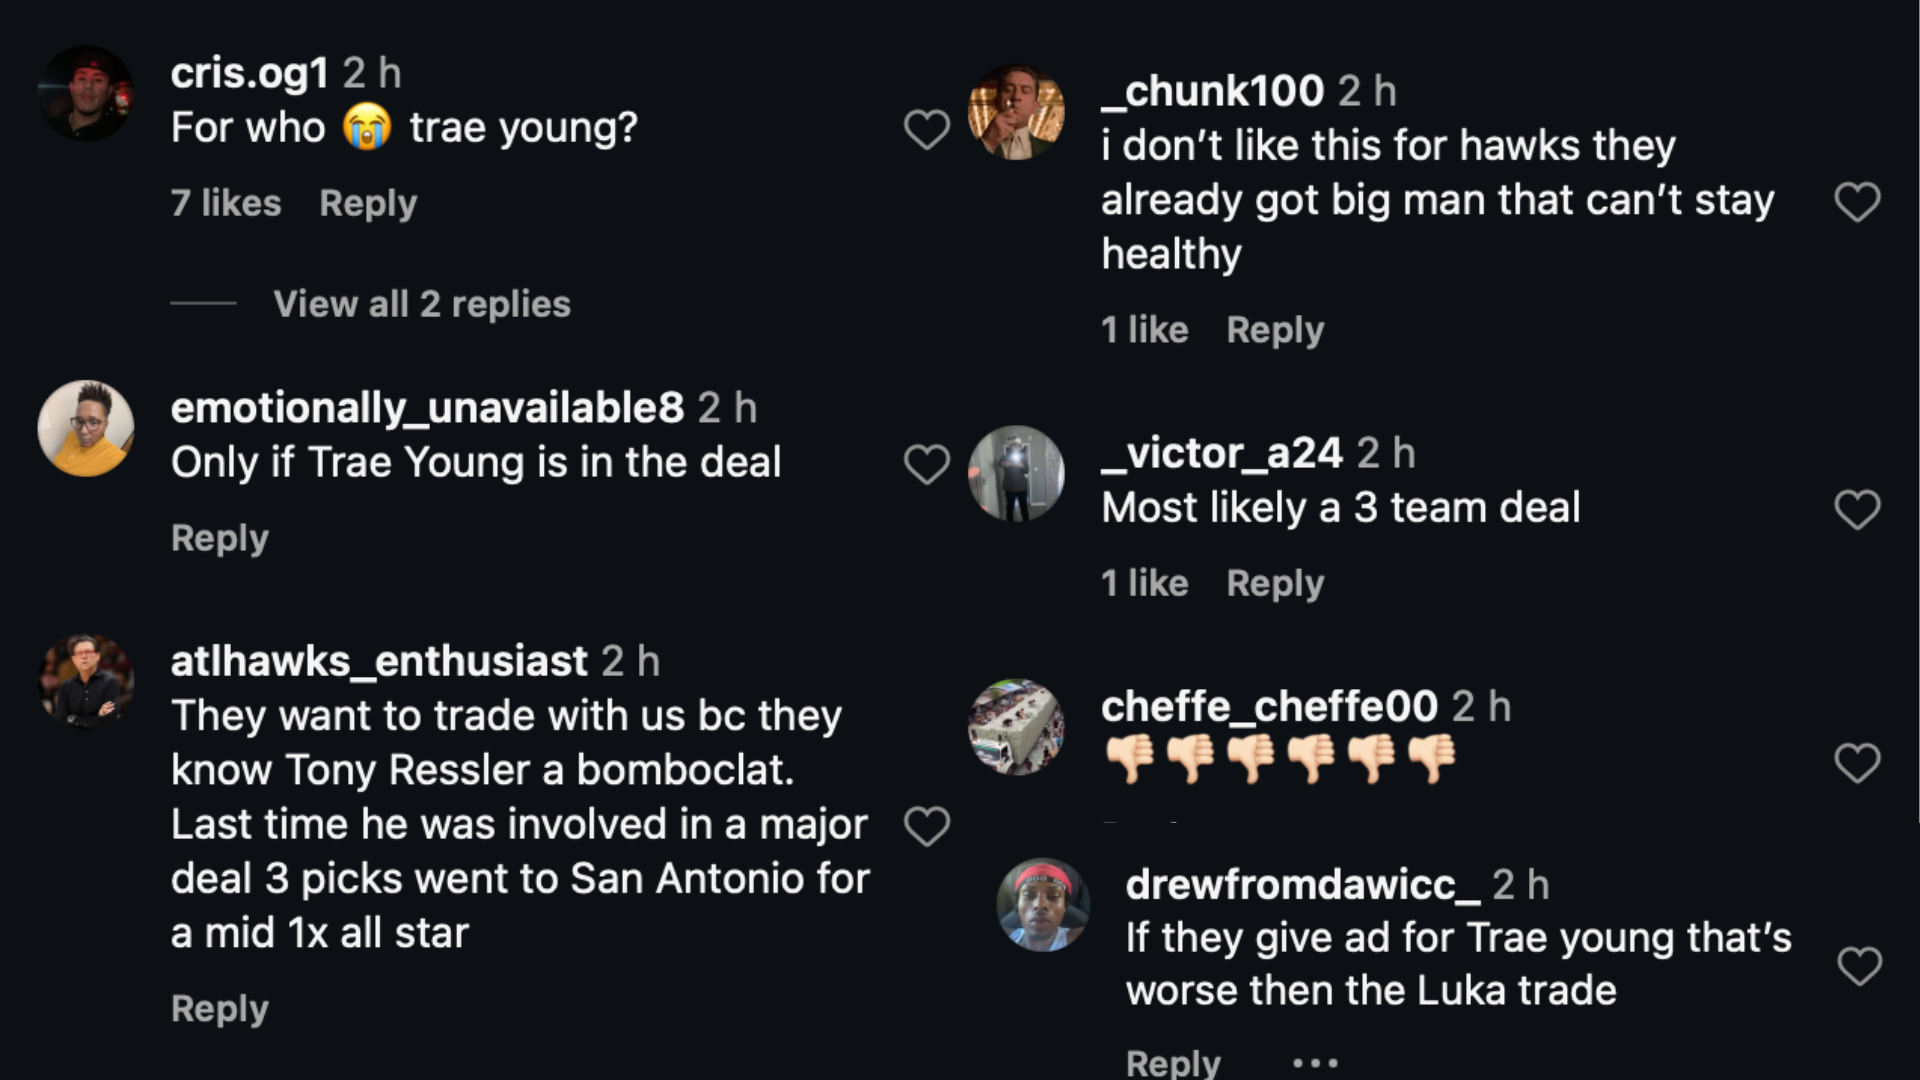Reply to cris.og1's comment
The image size is (1920, 1080).
tap(368, 203)
